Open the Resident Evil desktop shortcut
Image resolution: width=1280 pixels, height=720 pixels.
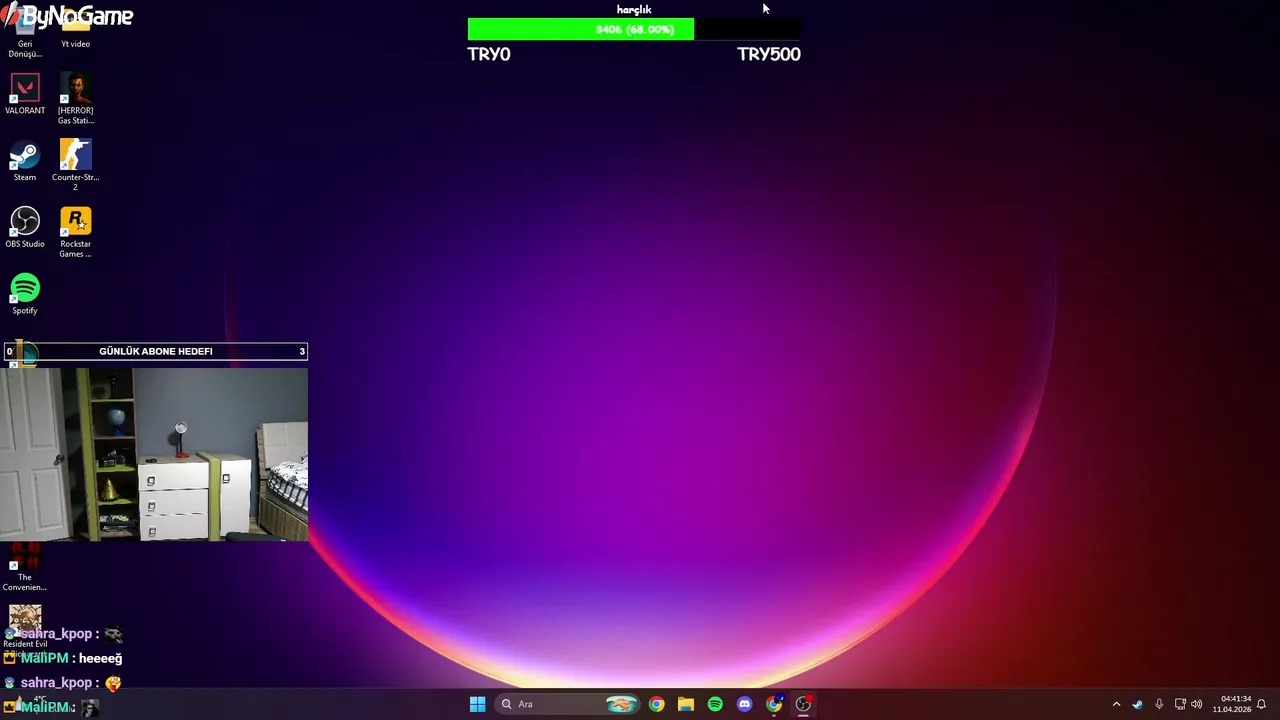(x=25, y=627)
